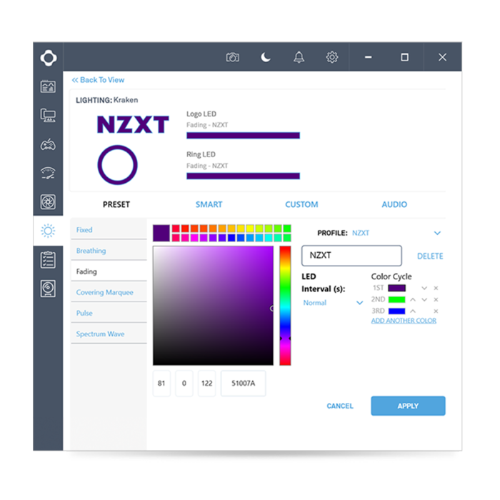Screen dimensions: 500x500
Task: Select the ring LED preview circle
Action: (117, 165)
